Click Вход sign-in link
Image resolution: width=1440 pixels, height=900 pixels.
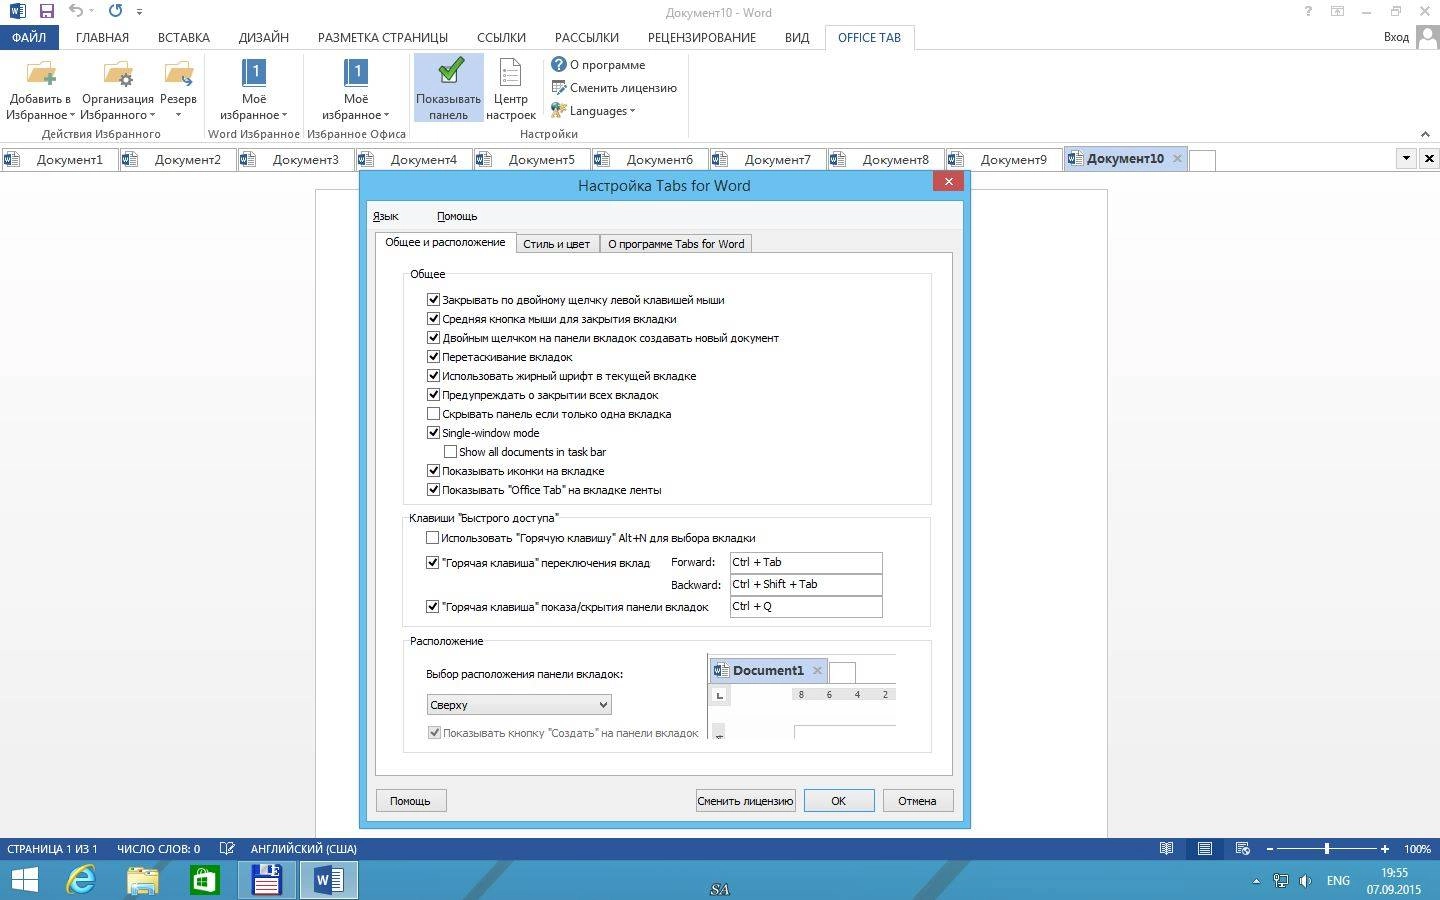tap(1396, 37)
